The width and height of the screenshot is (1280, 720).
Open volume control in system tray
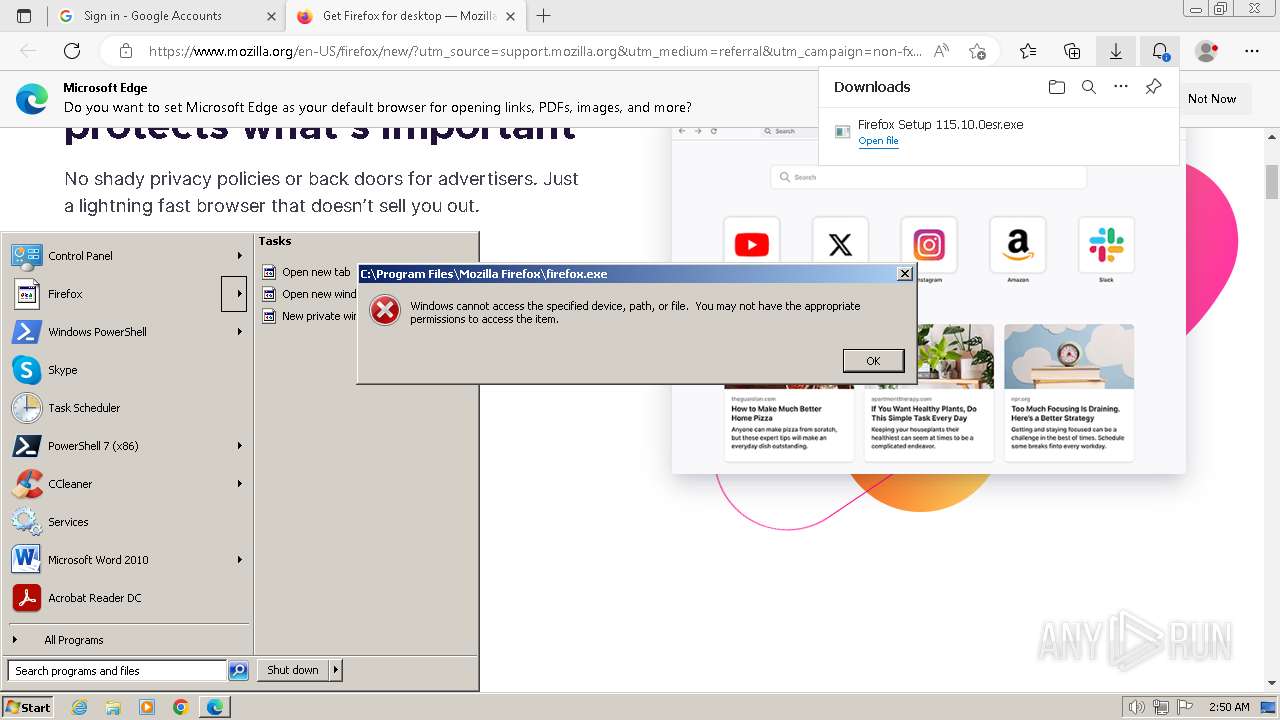click(x=1137, y=707)
